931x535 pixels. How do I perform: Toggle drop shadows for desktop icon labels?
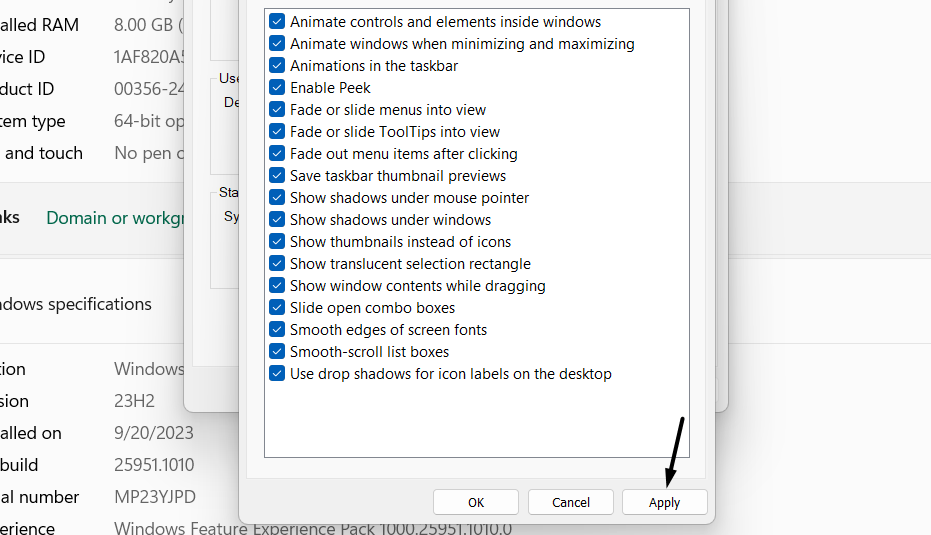(277, 374)
